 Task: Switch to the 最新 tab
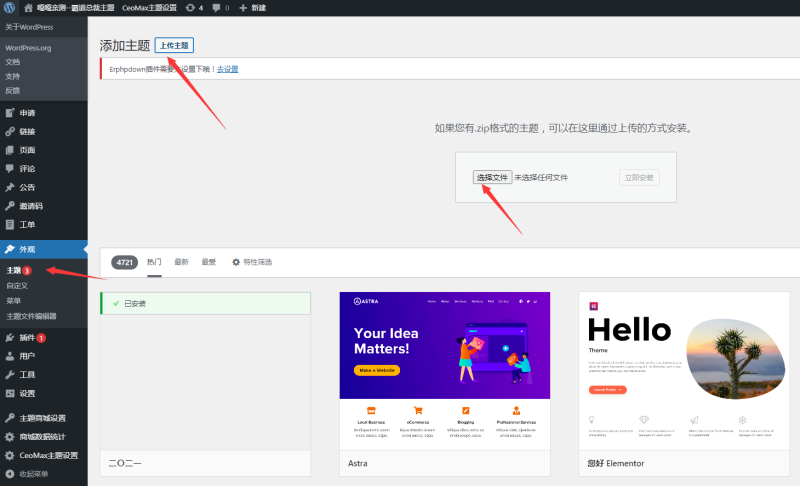click(x=181, y=262)
